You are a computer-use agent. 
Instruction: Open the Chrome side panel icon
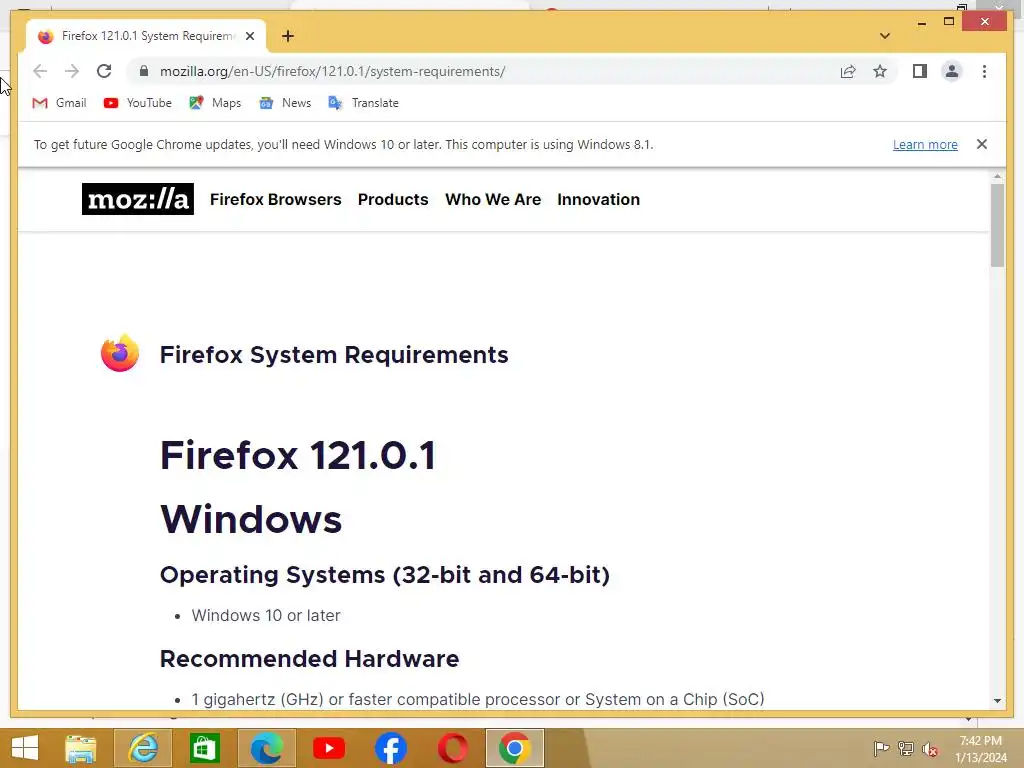[920, 71]
